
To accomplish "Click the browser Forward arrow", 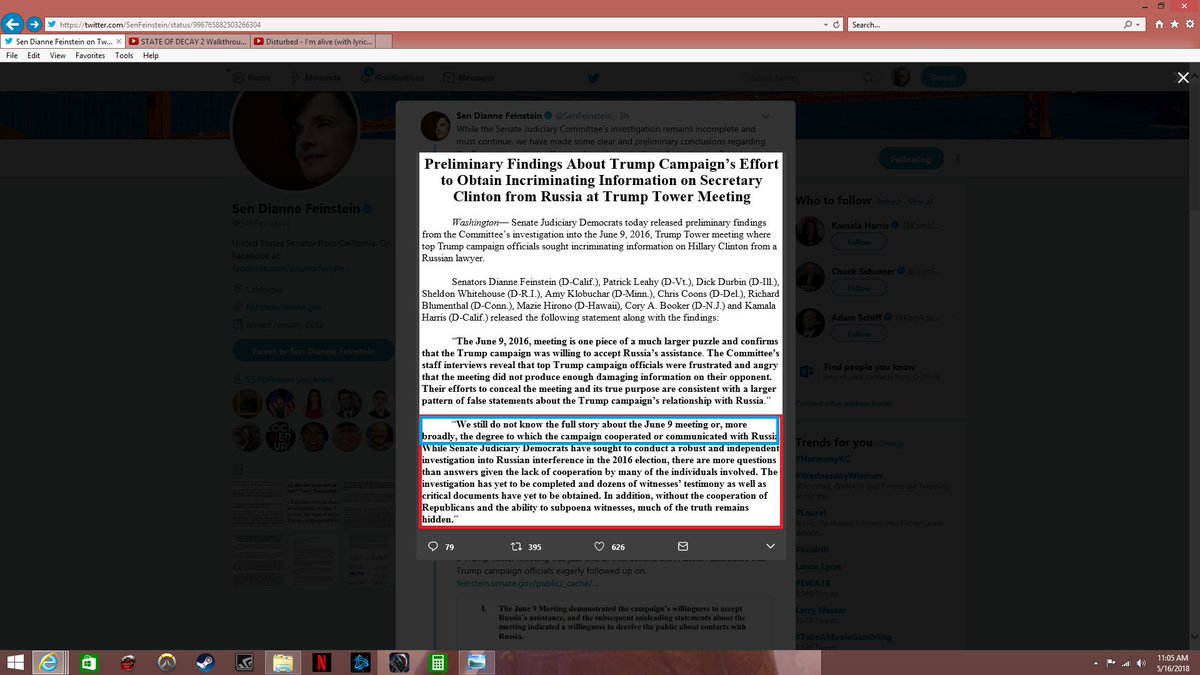I will pyautogui.click(x=33, y=22).
